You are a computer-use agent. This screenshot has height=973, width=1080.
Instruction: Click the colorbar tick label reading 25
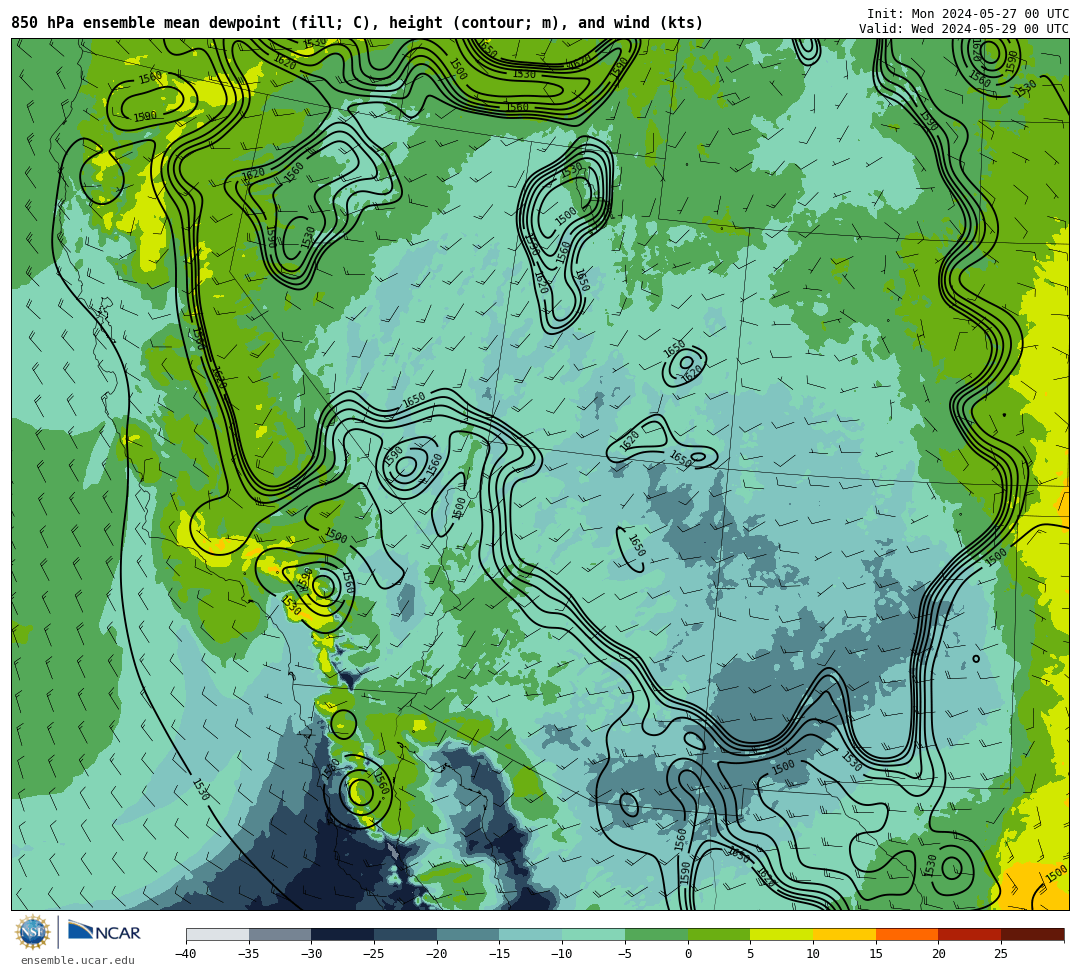[1001, 954]
